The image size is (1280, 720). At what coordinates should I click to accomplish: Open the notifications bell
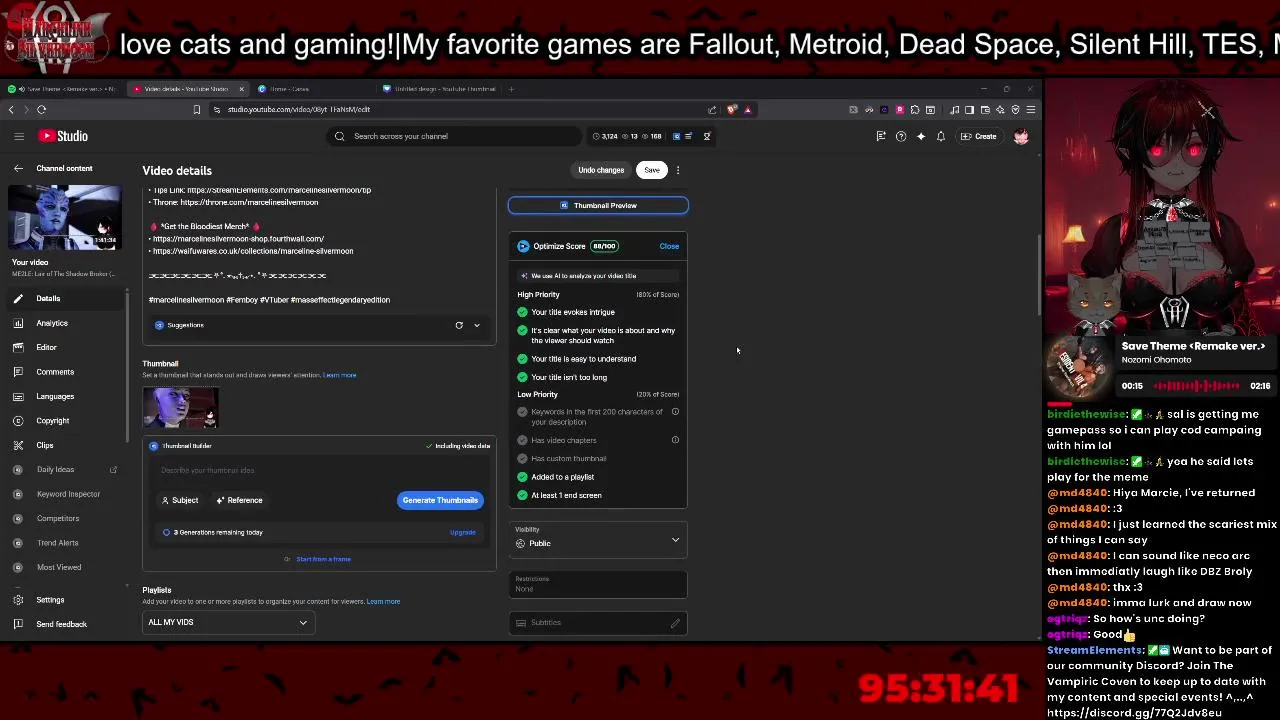click(941, 136)
